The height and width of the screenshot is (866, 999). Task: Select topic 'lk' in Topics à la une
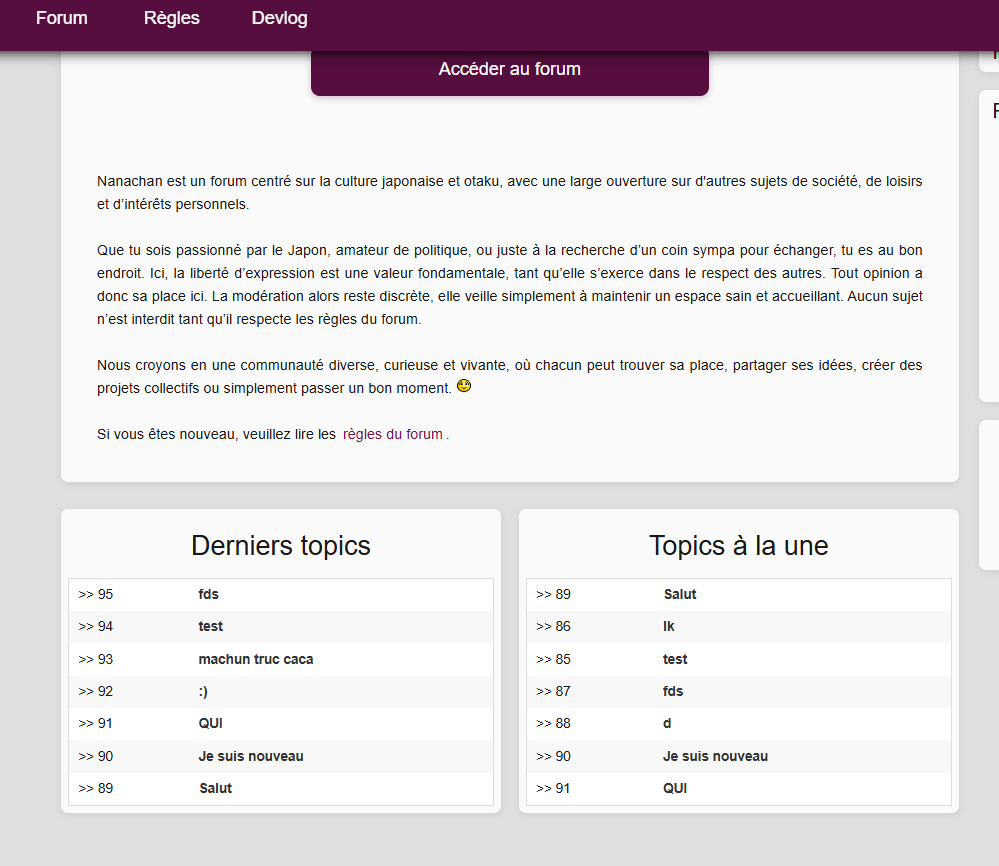(x=668, y=626)
